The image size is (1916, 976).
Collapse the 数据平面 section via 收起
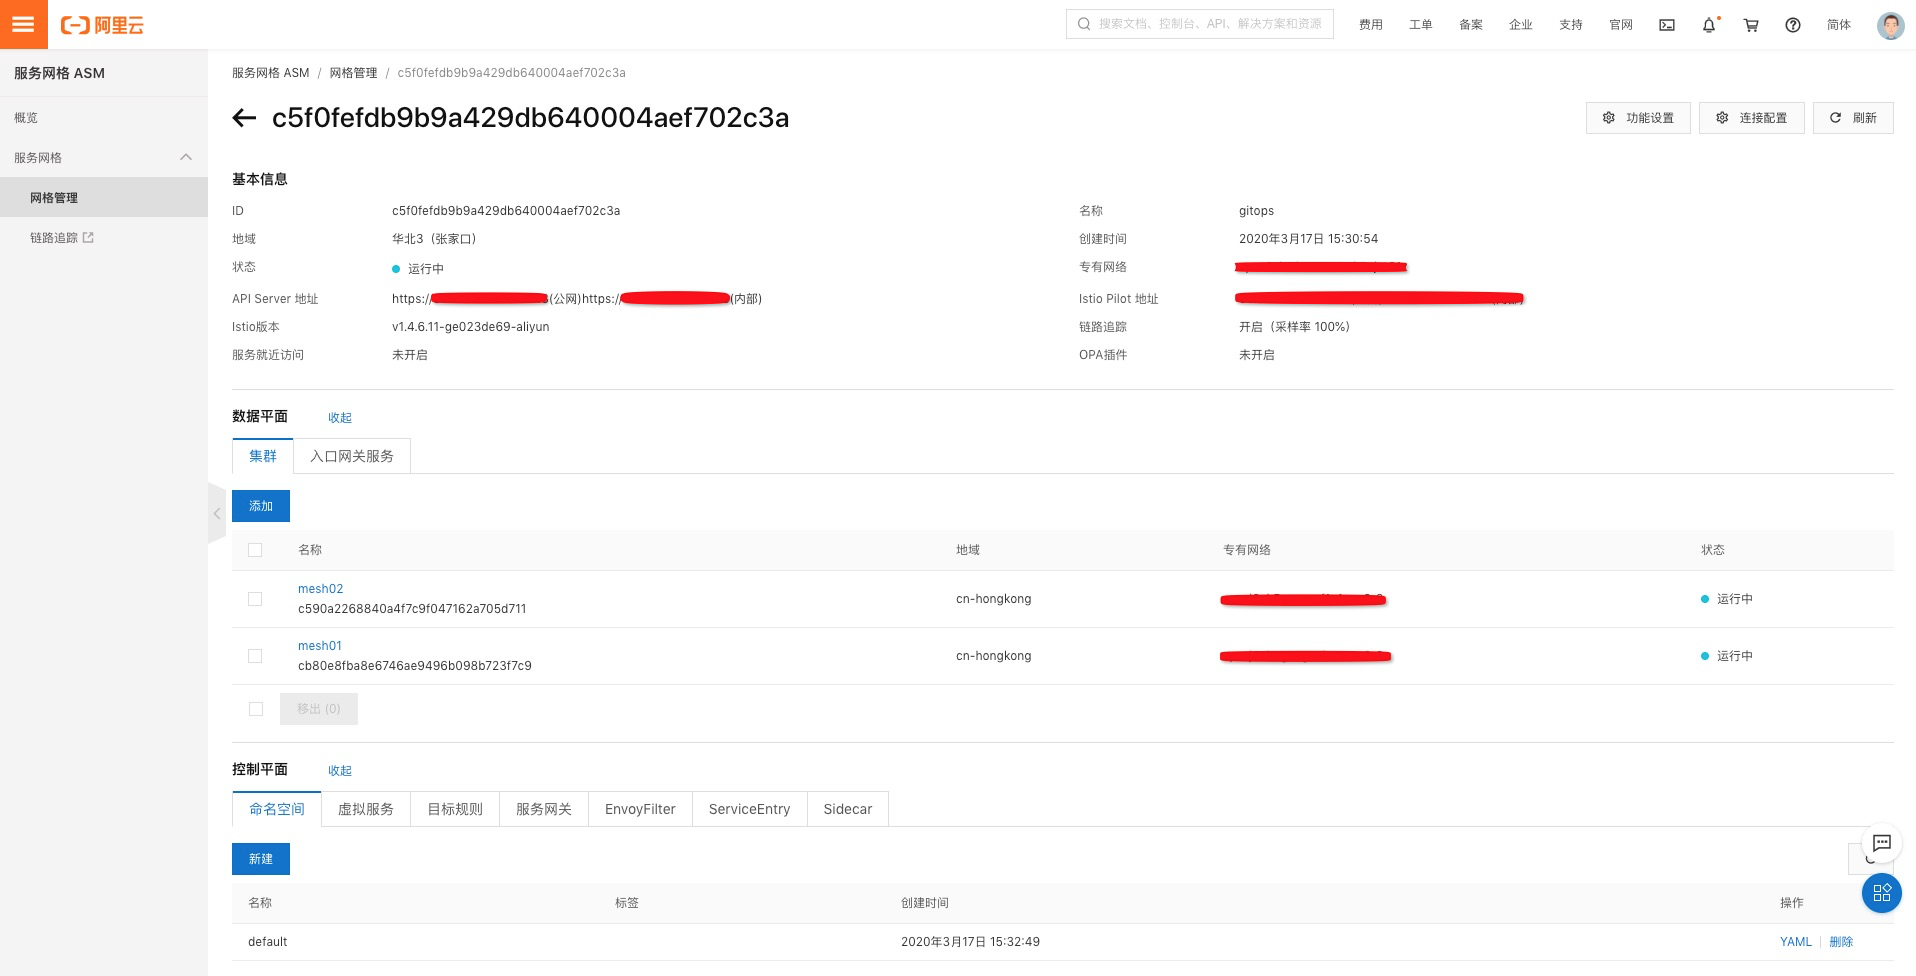340,418
